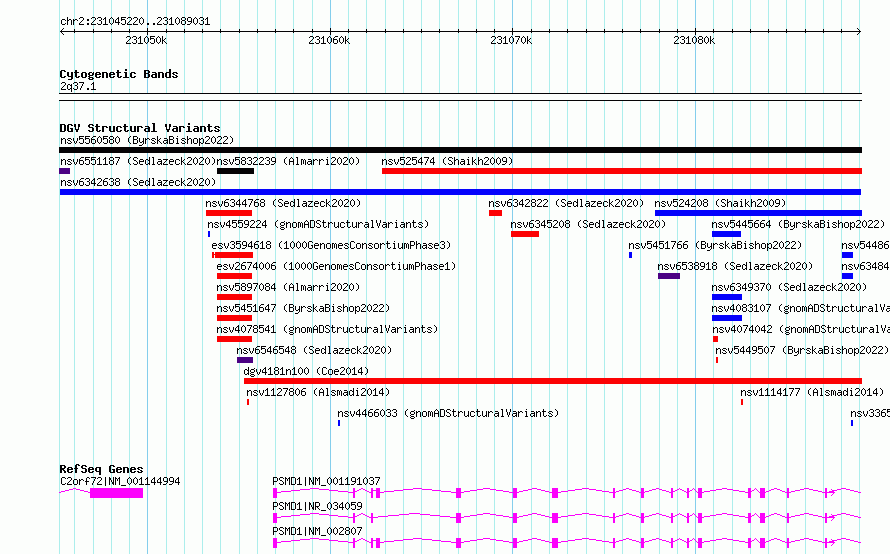Open nsv6342638 (Sedlazeck2020) variant label
The width and height of the screenshot is (890, 554).
pyautogui.click(x=138, y=182)
